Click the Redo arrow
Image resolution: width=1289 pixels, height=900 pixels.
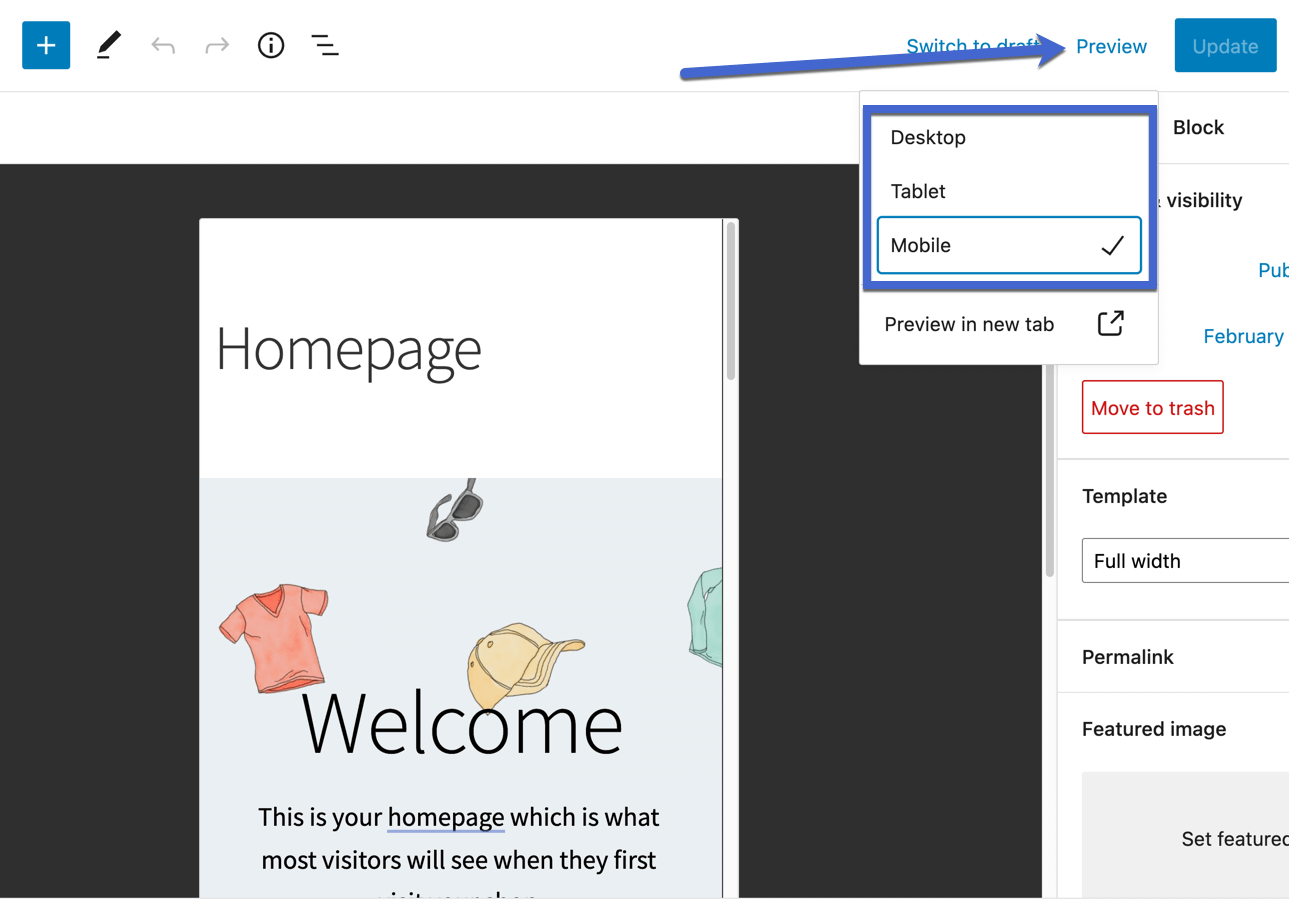(x=217, y=45)
